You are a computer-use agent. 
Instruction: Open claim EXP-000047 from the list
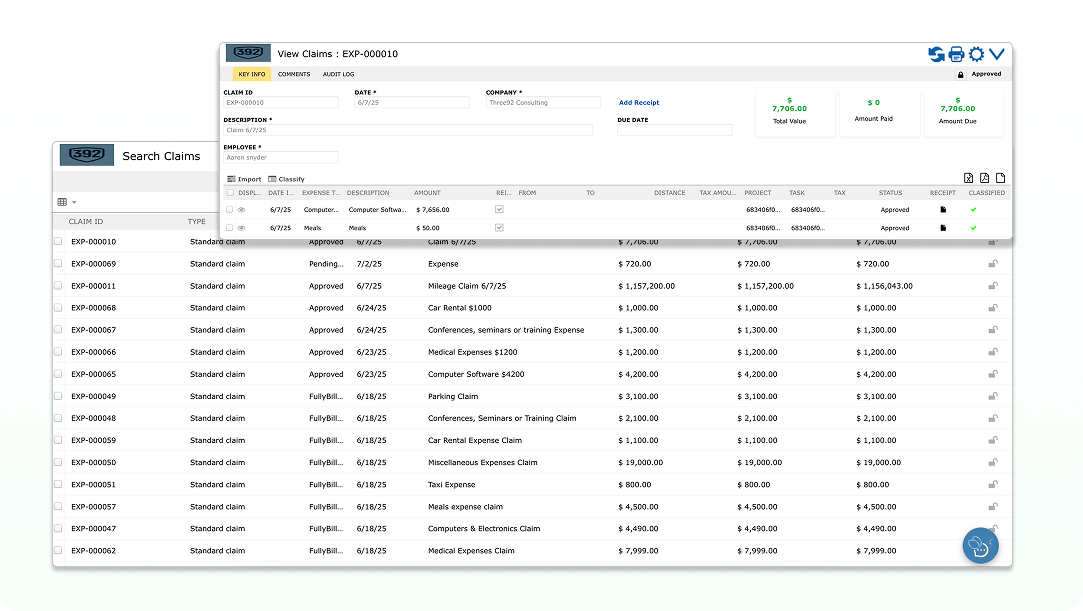[x=93, y=529]
